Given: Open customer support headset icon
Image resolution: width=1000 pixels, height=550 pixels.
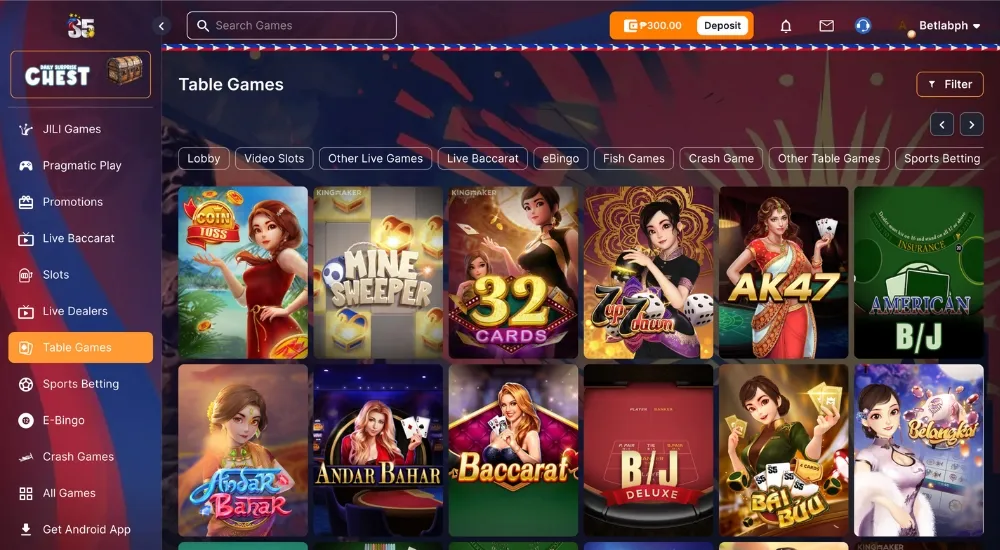Looking at the screenshot, I should click(863, 26).
